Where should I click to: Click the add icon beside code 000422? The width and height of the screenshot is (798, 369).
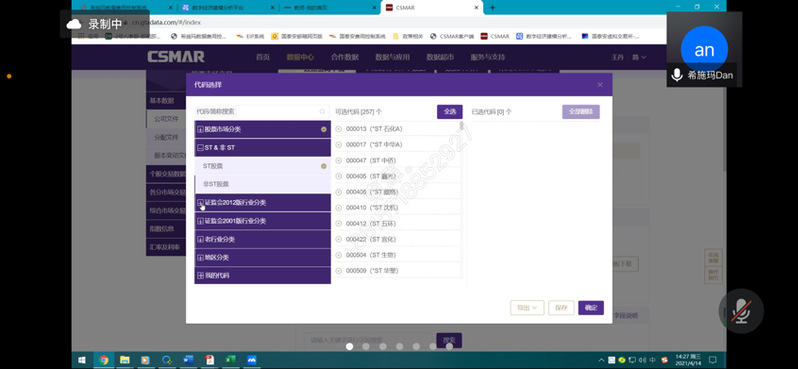339,240
